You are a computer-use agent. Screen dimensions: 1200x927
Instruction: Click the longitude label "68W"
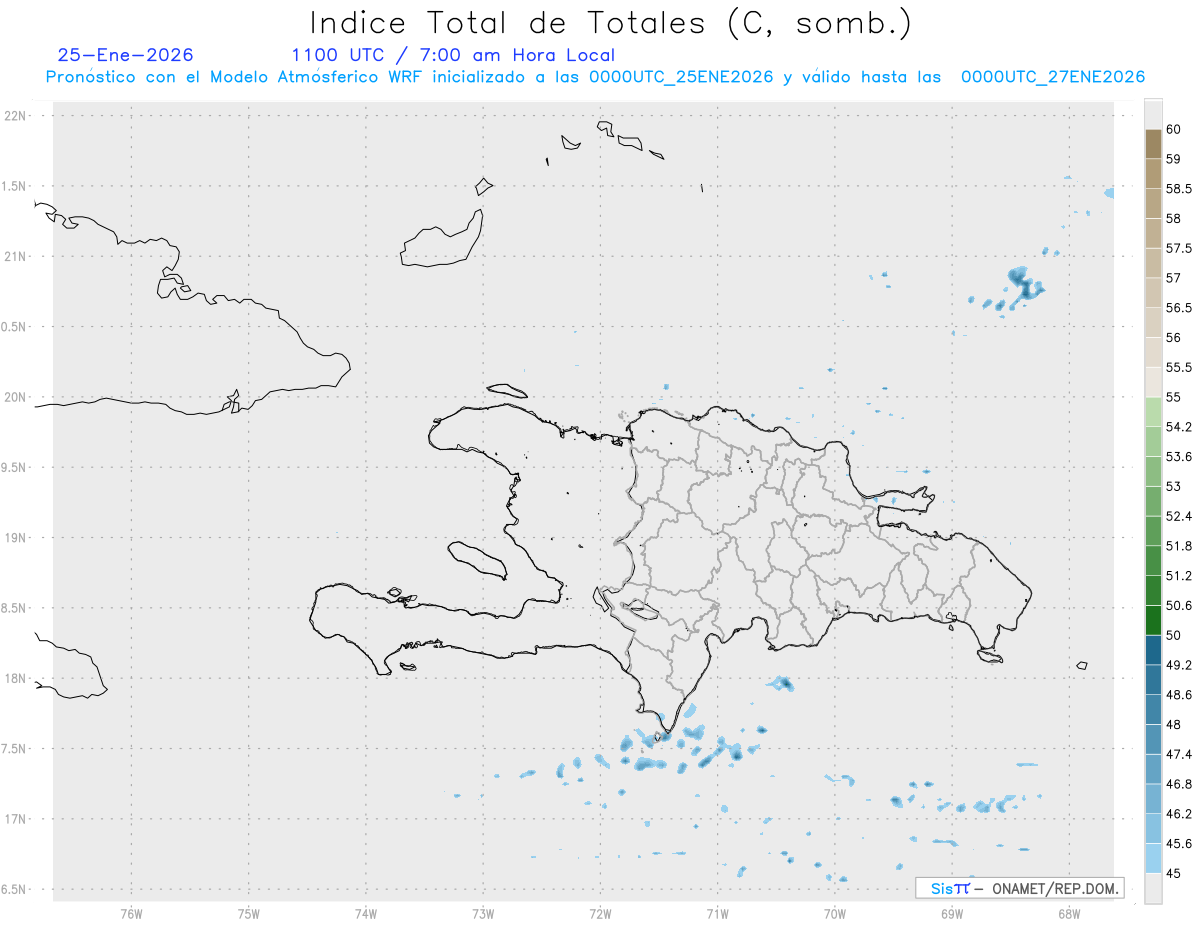(1069, 913)
